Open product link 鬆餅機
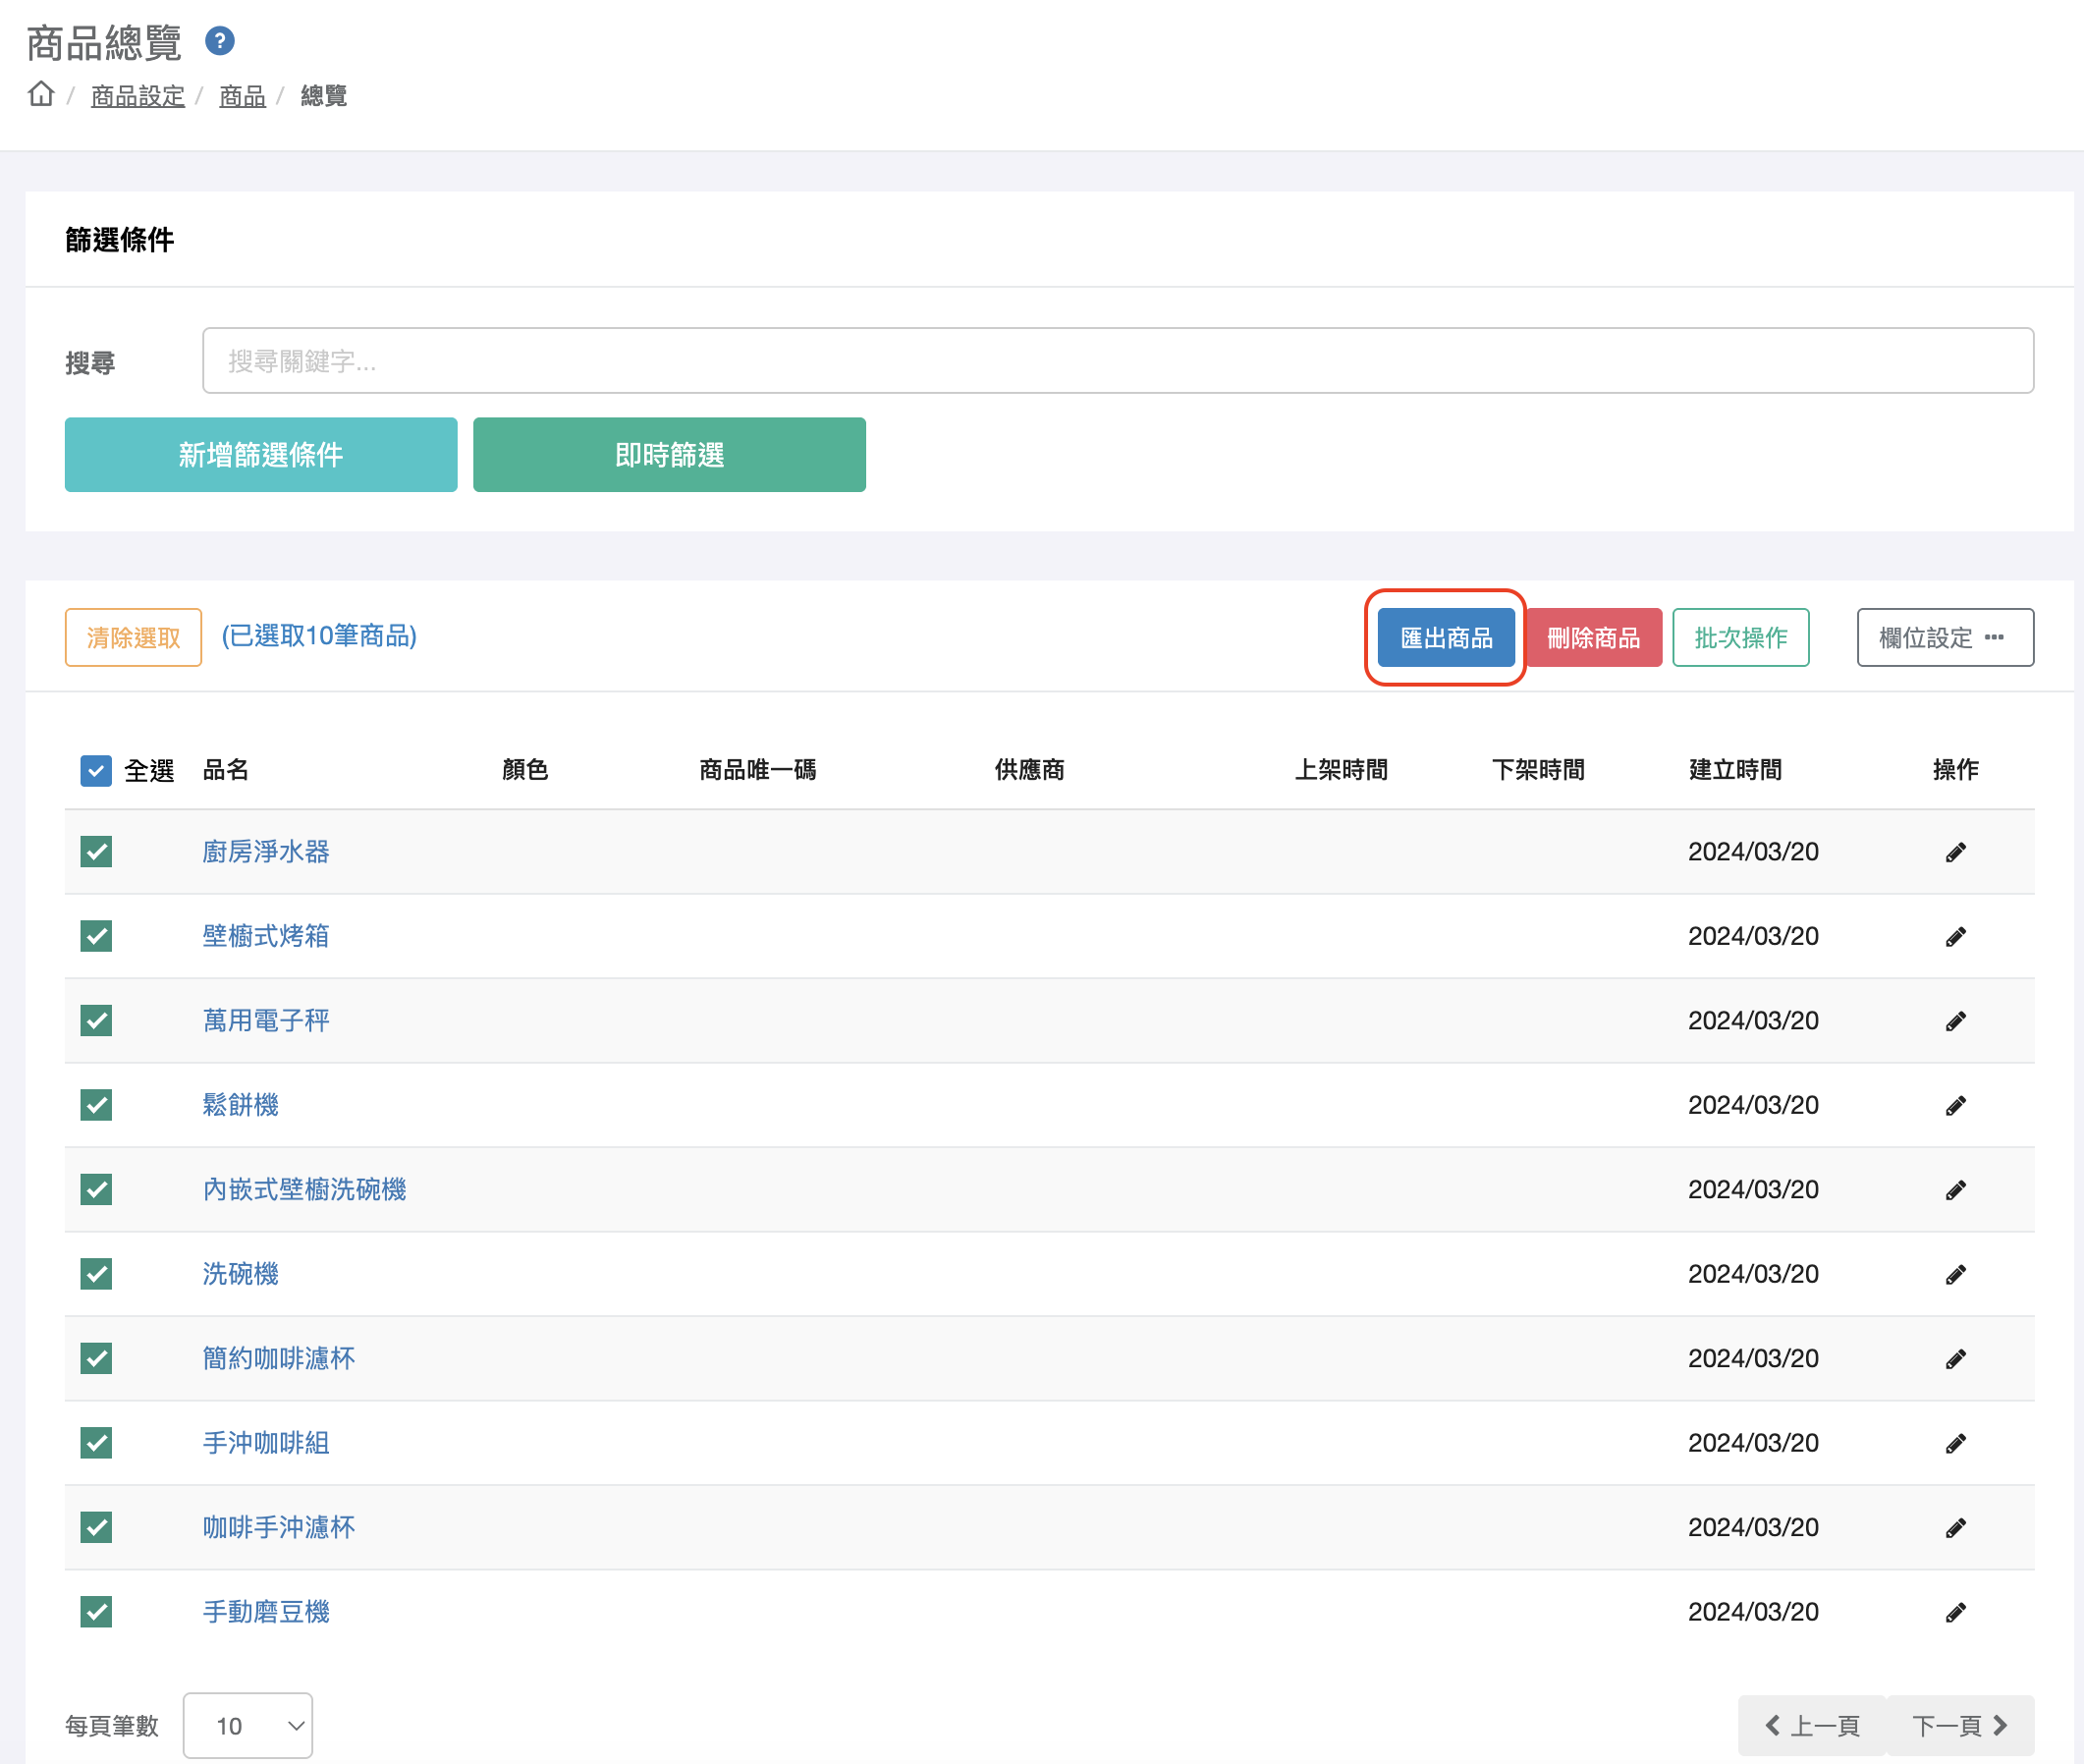This screenshot has width=2084, height=1764. [x=241, y=1106]
